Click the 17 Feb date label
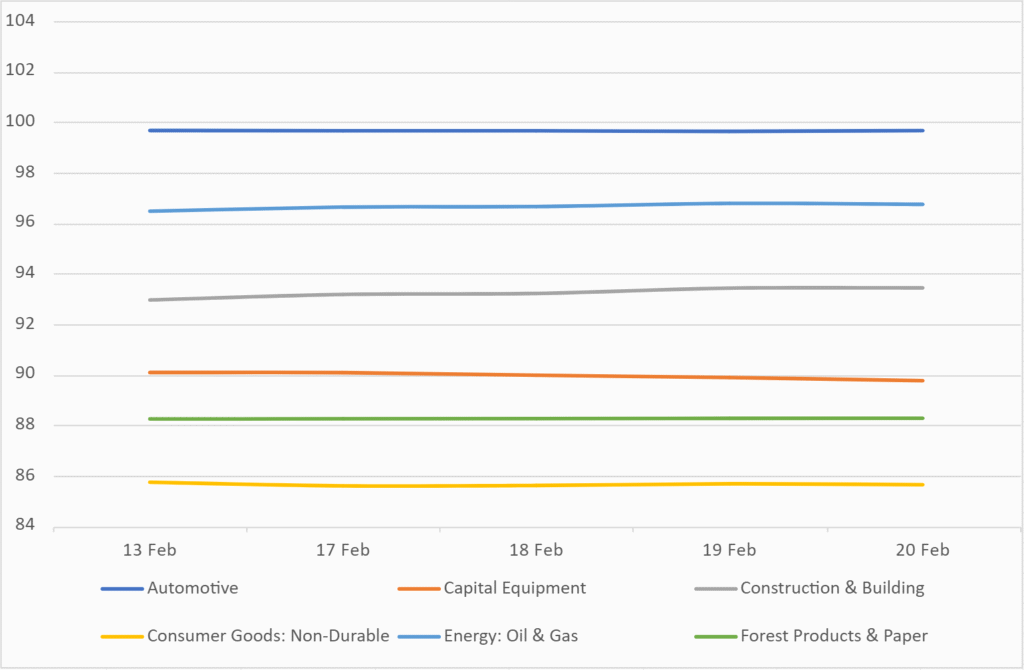Image resolution: width=1024 pixels, height=670 pixels. pyautogui.click(x=342, y=550)
